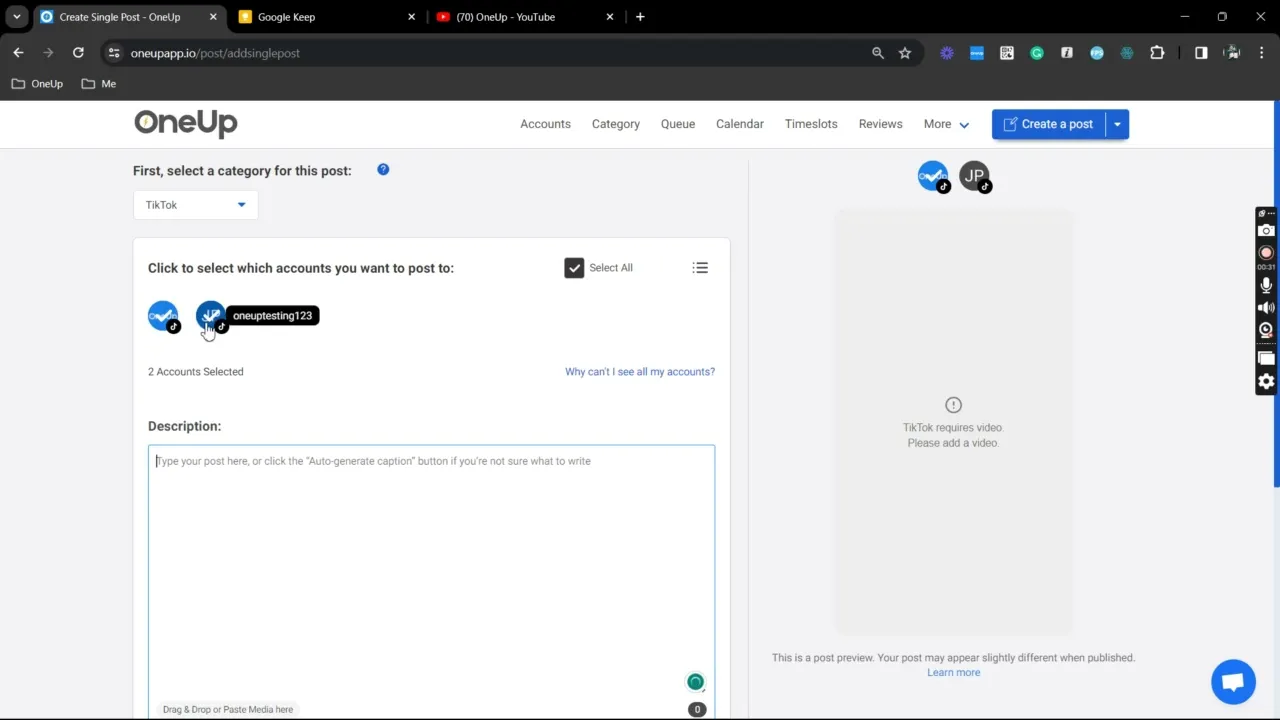Click the OneUp logo in header
The image size is (1280, 720).
(x=186, y=123)
